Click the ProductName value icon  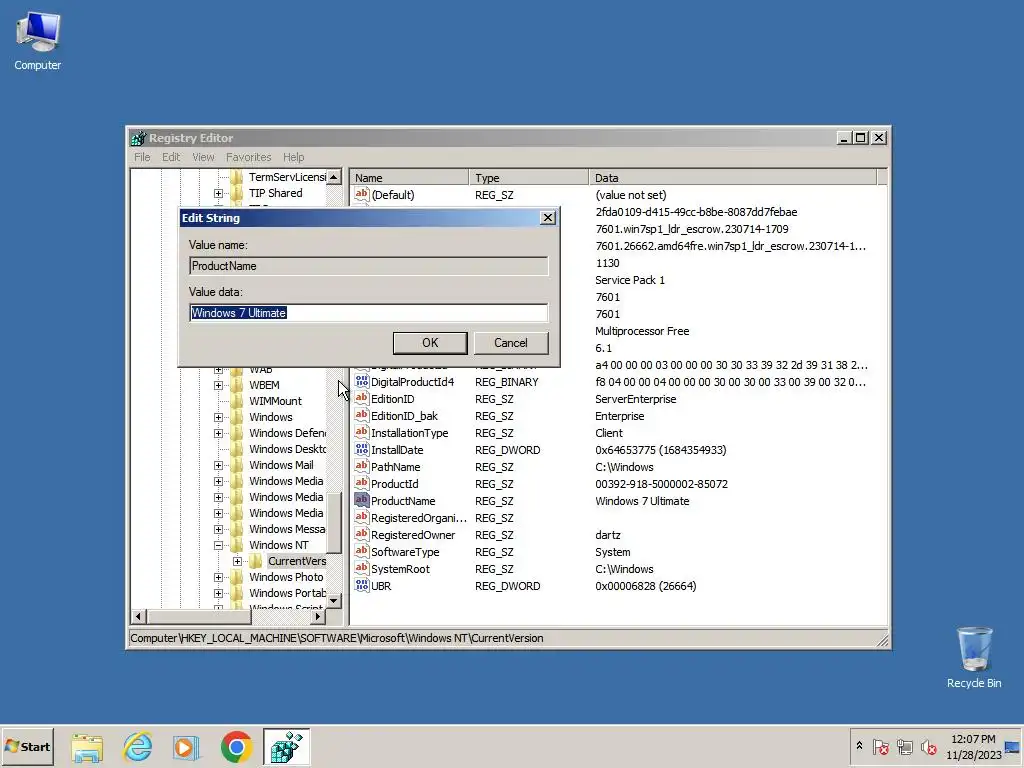point(361,500)
